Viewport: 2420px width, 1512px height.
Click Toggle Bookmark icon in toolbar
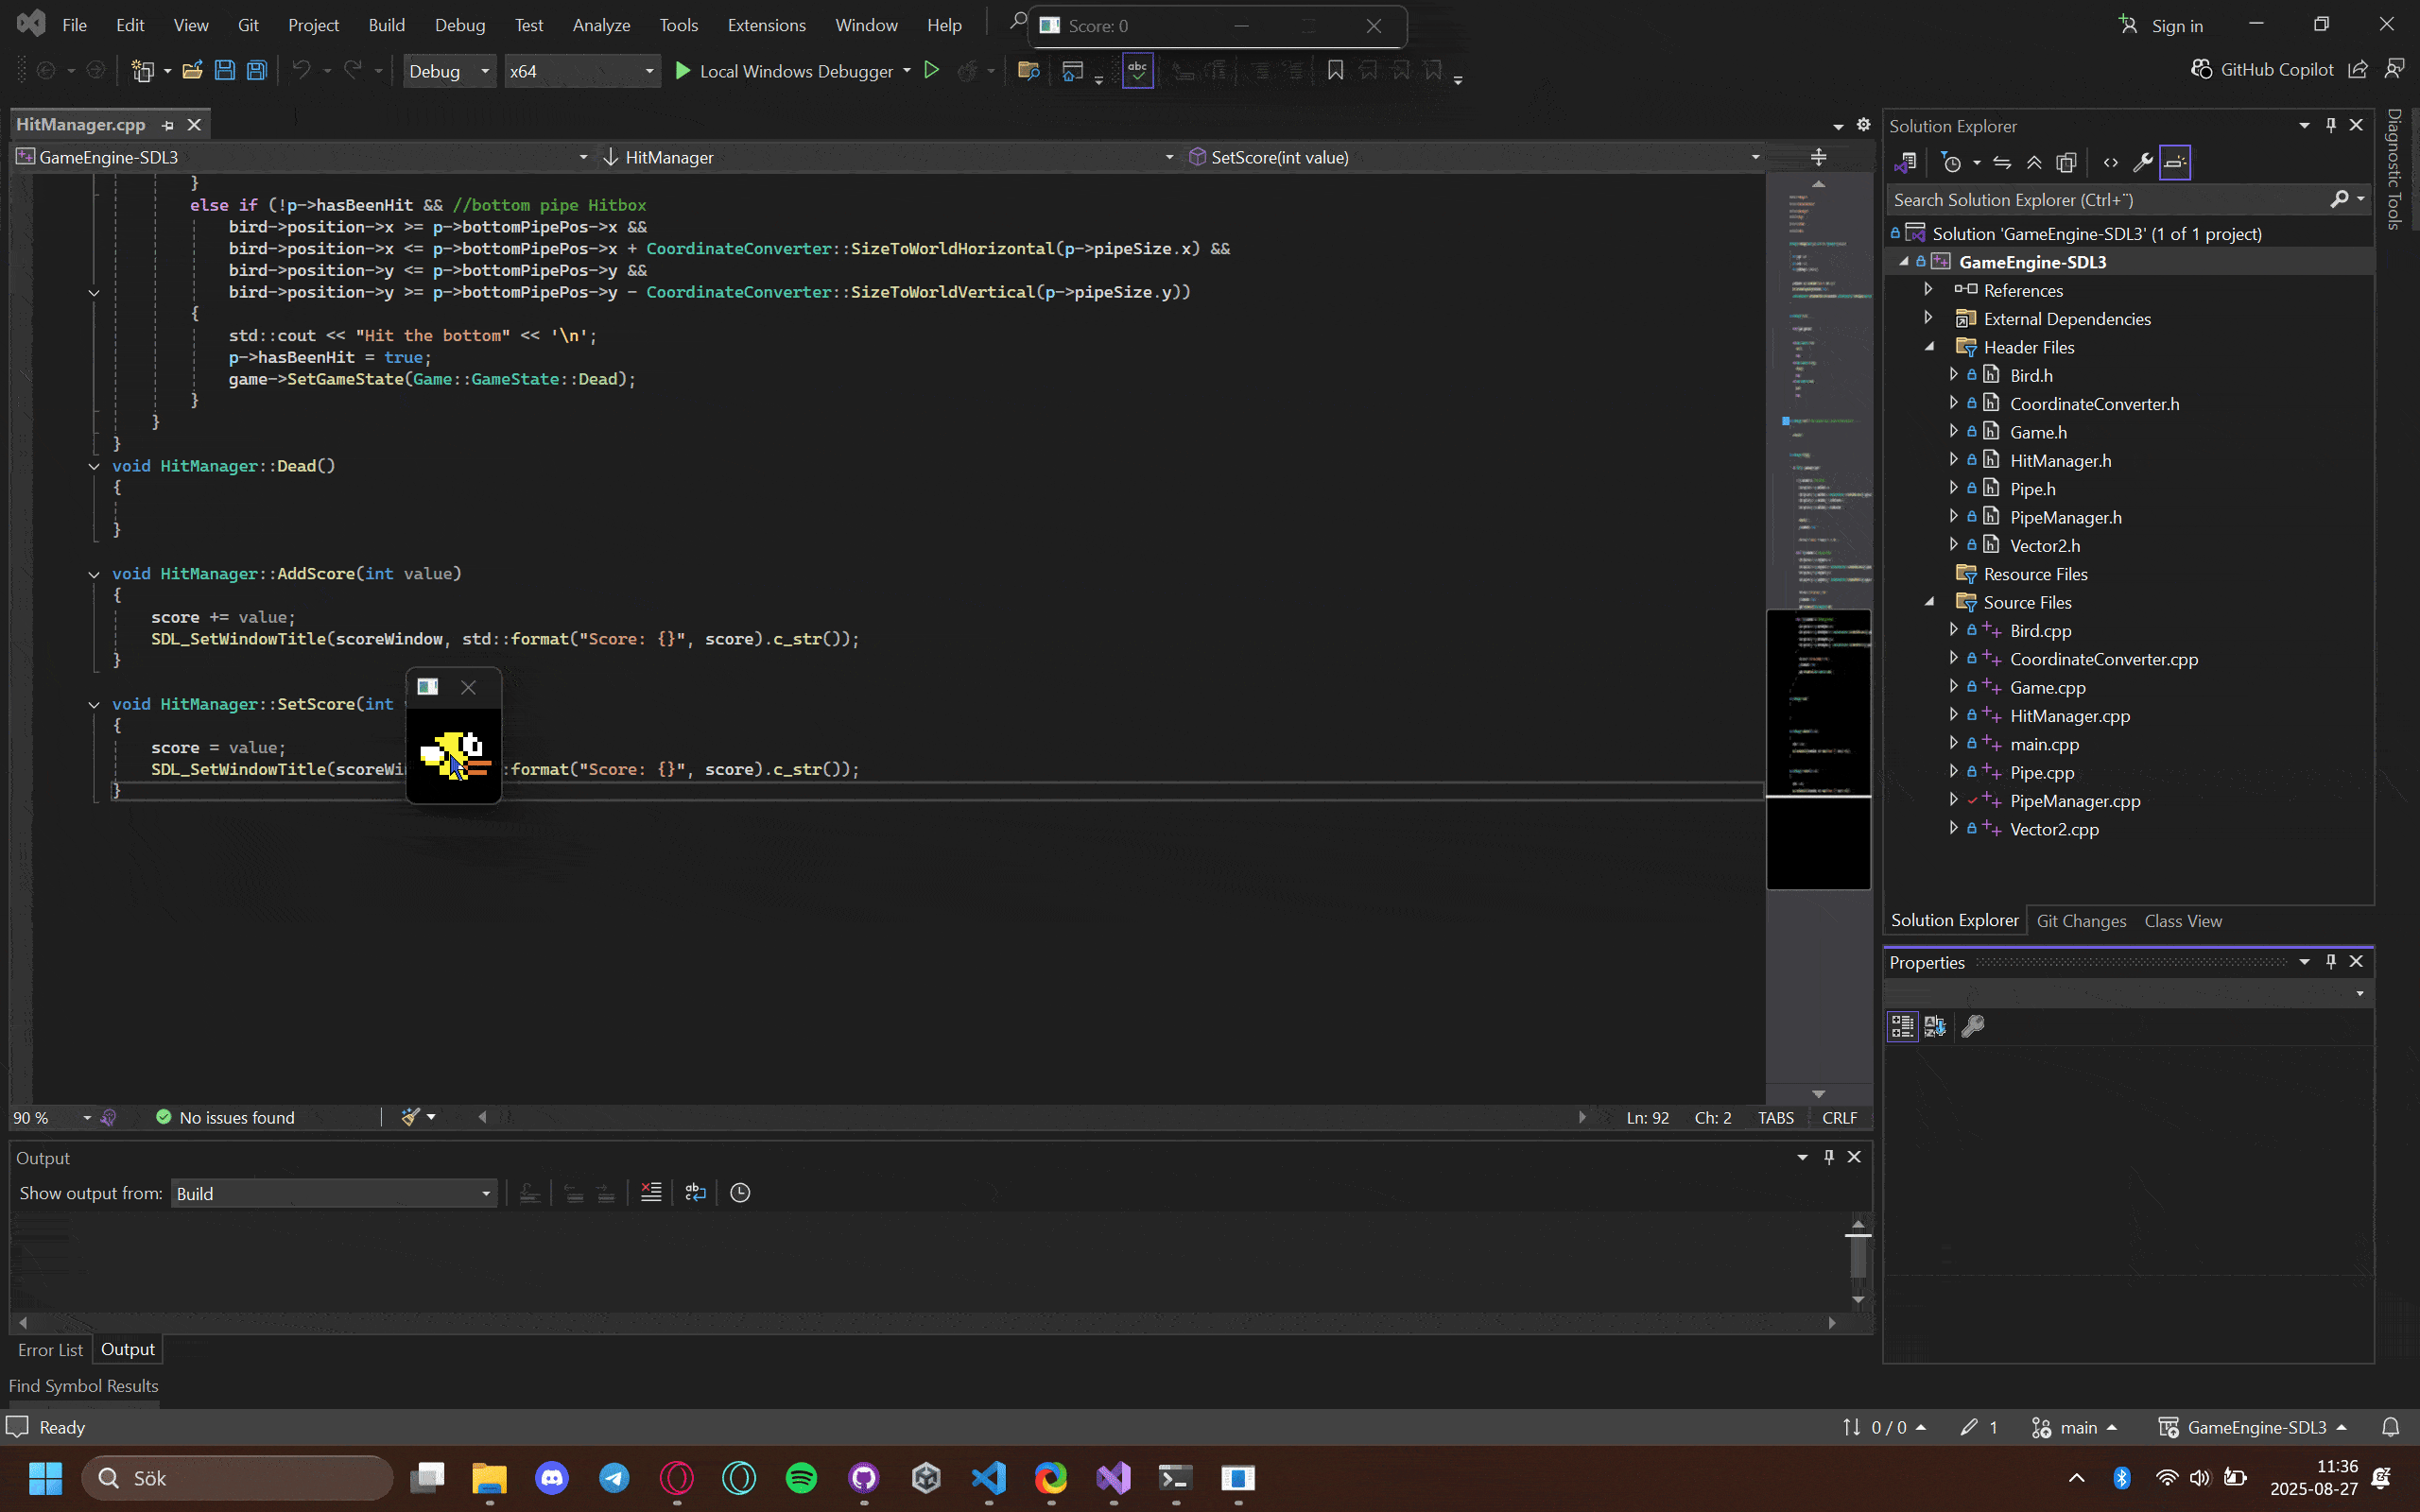(1335, 70)
